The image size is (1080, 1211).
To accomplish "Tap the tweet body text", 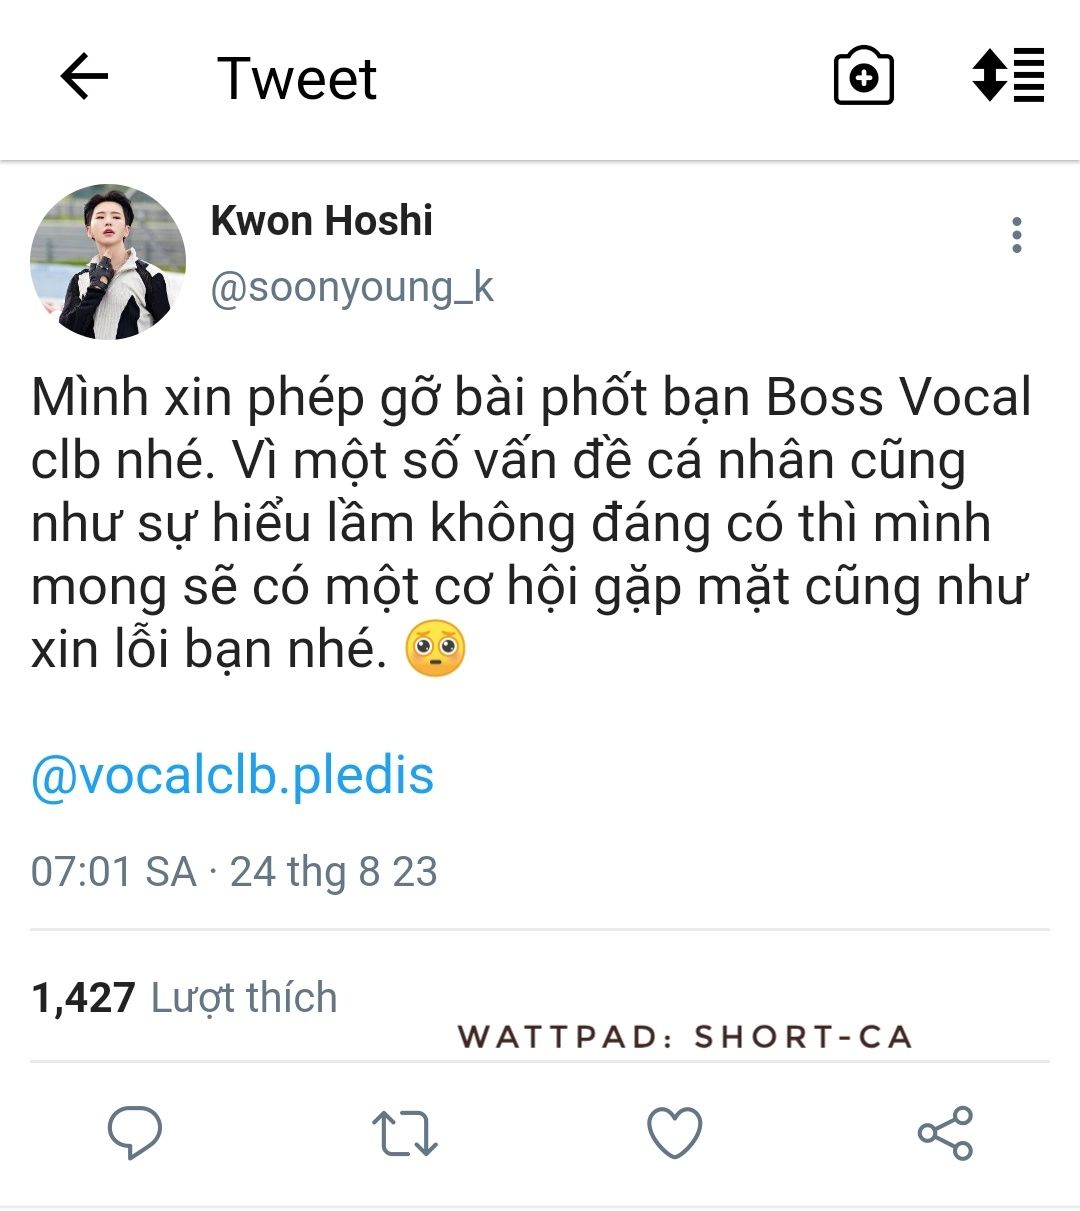I will point(531,523).
